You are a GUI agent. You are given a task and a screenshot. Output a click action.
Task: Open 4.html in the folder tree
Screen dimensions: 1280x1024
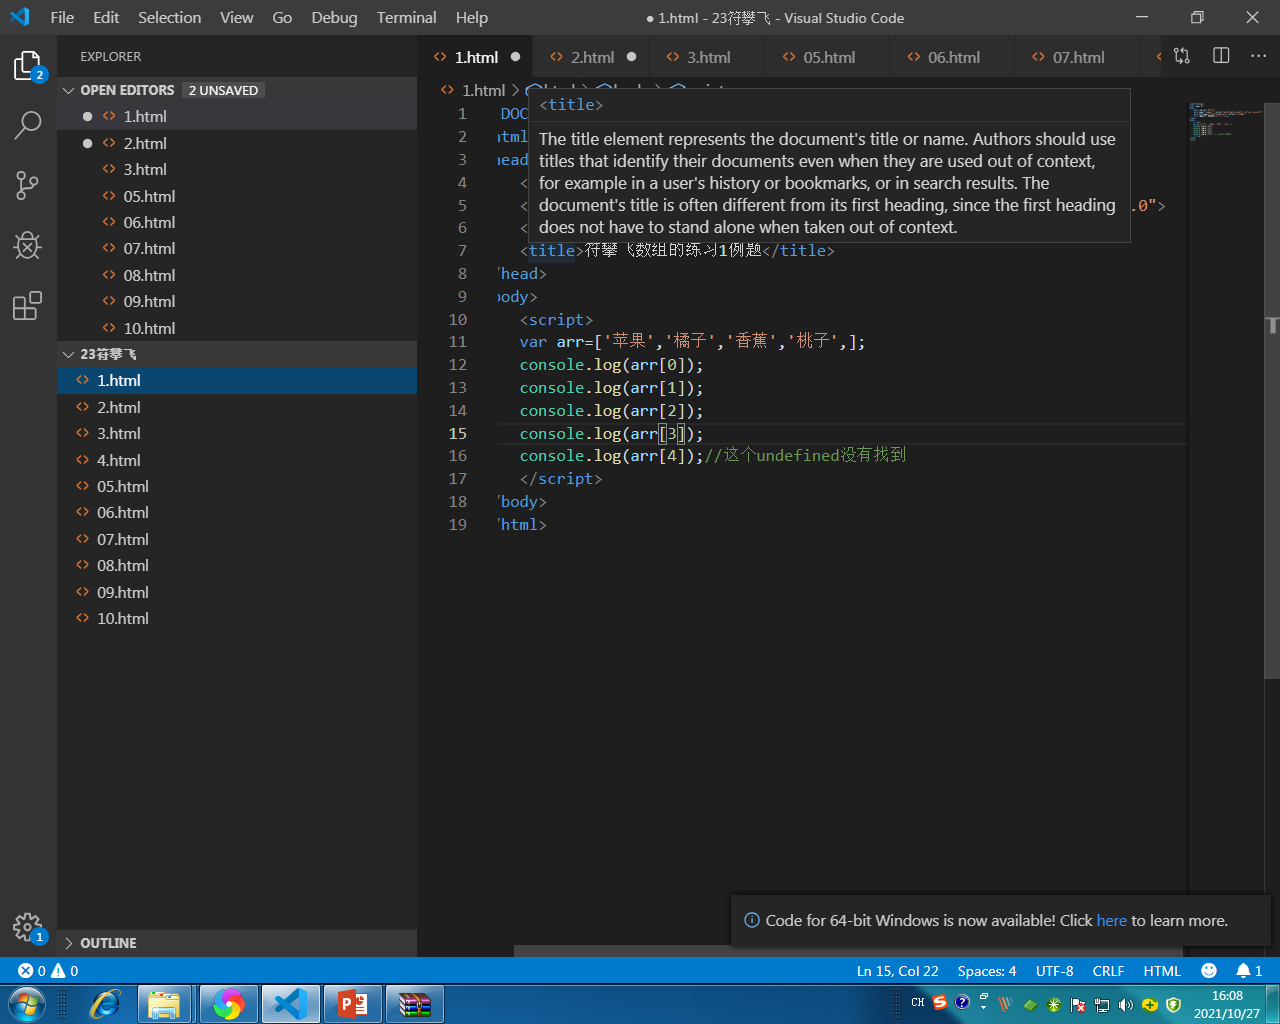point(237,460)
